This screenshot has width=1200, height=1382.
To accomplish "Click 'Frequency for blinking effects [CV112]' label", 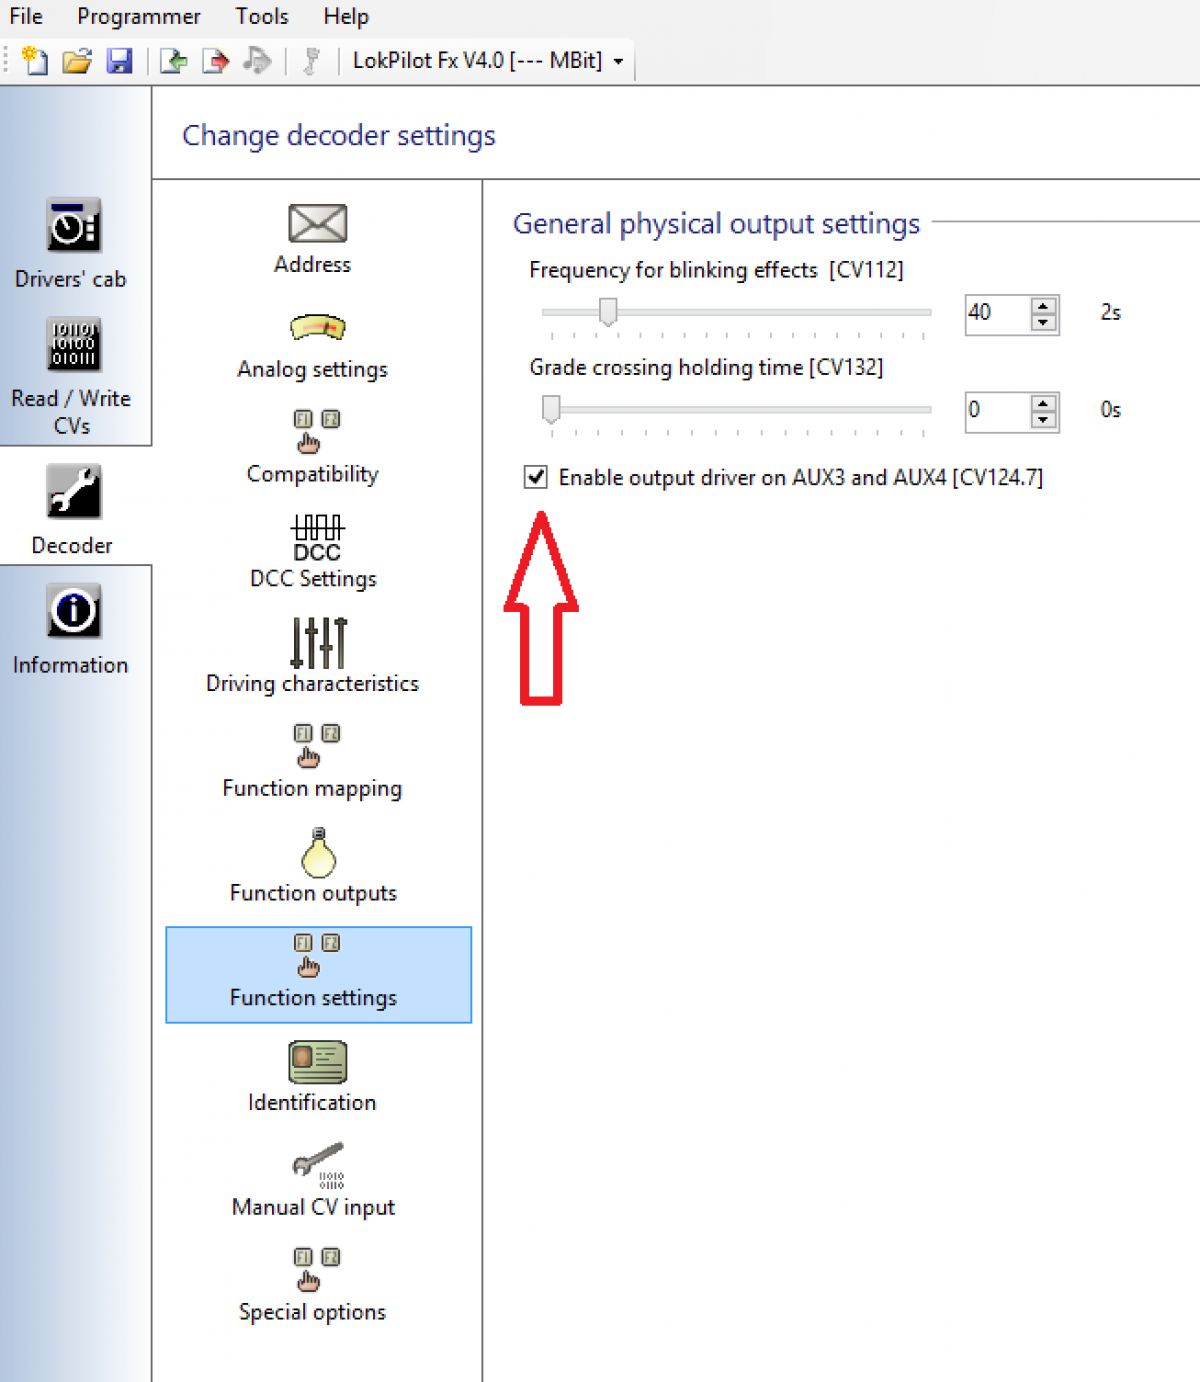I will [x=716, y=270].
